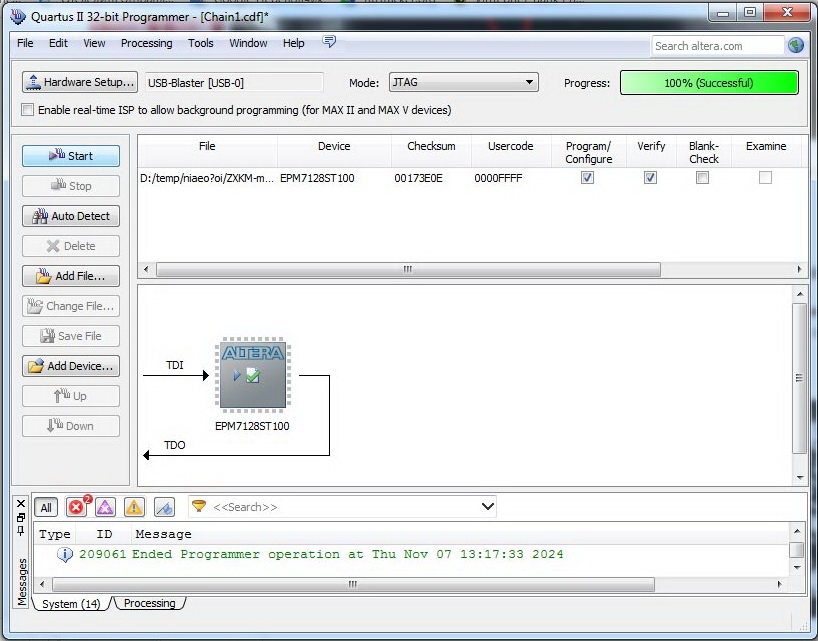
Task: Click the USB-Blaster [USB-0] hardware field
Action: [234, 83]
